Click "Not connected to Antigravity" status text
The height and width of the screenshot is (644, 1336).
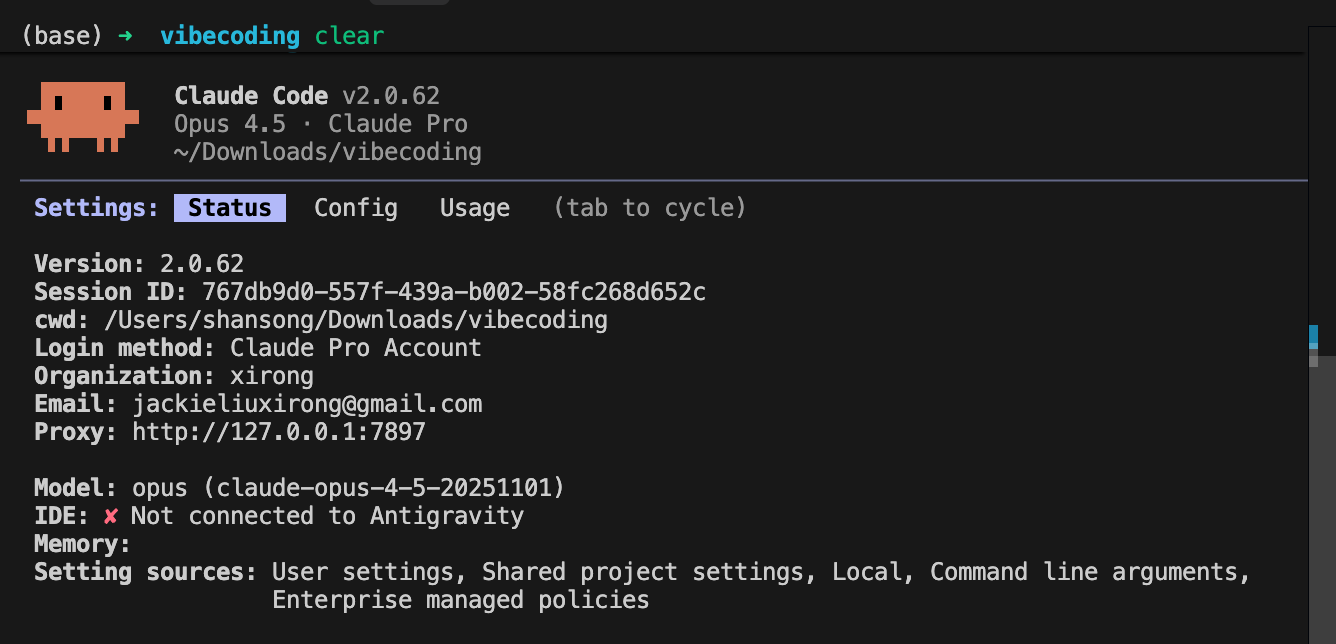327,516
